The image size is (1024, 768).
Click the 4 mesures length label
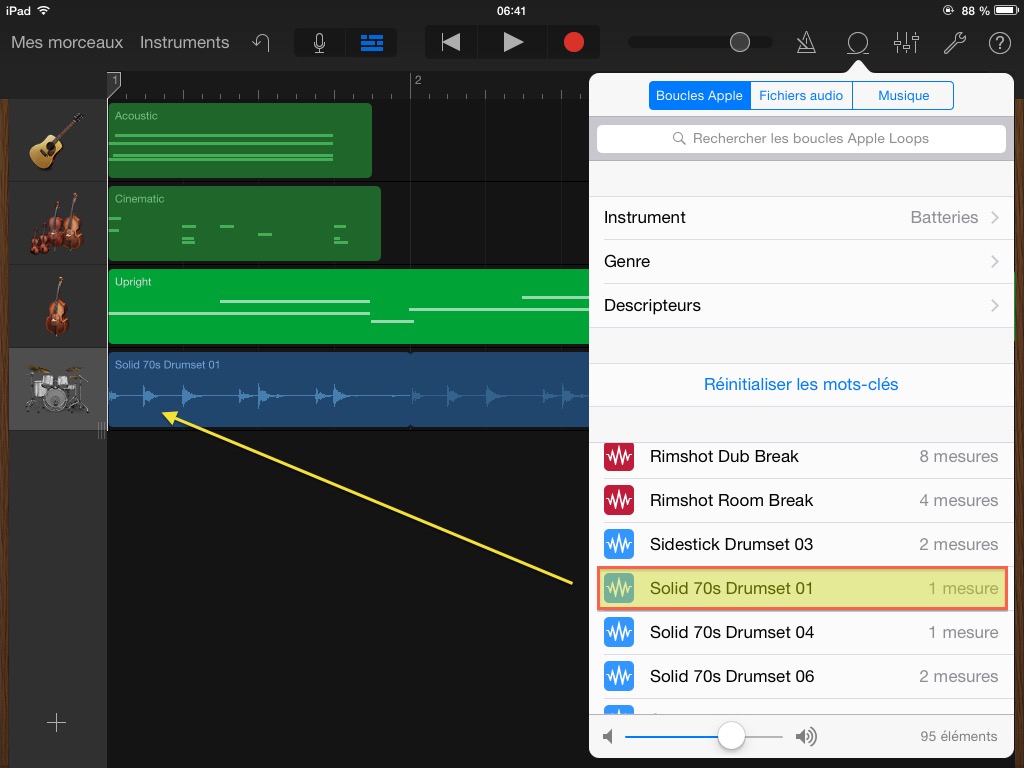pyautogui.click(x=959, y=500)
